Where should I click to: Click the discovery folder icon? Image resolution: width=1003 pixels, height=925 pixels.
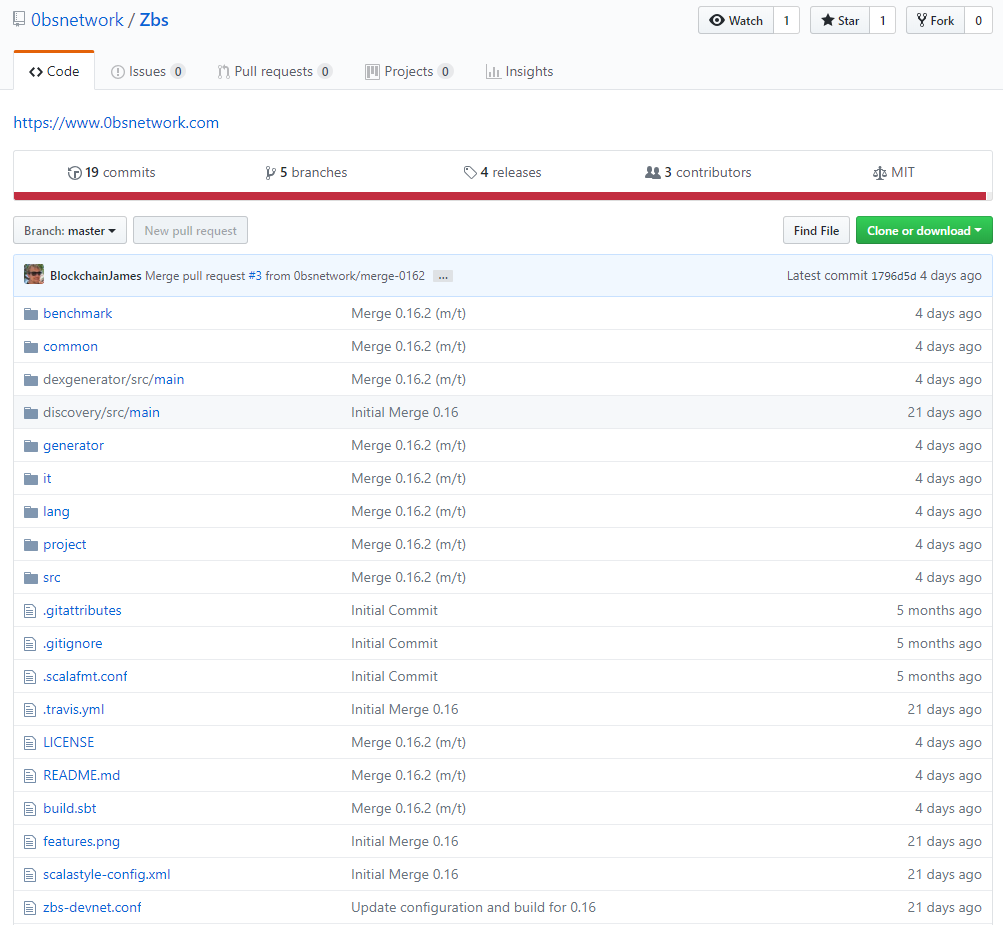click(31, 413)
